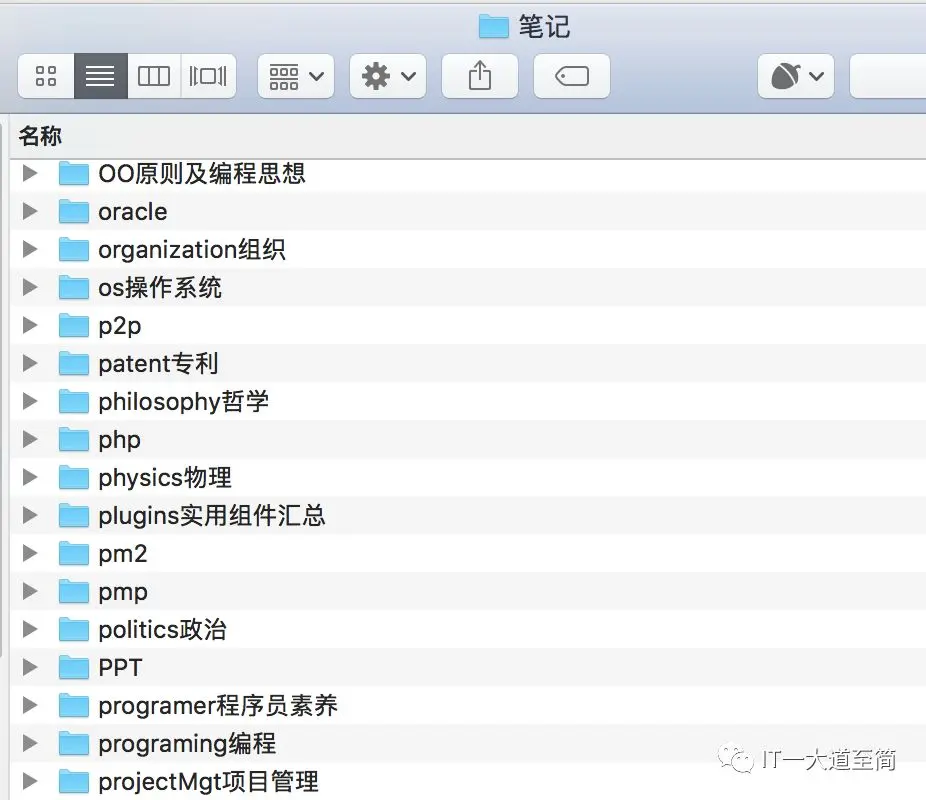Click the os操作系统 folder name
Image resolution: width=926 pixels, height=800 pixels.
[x=160, y=288]
